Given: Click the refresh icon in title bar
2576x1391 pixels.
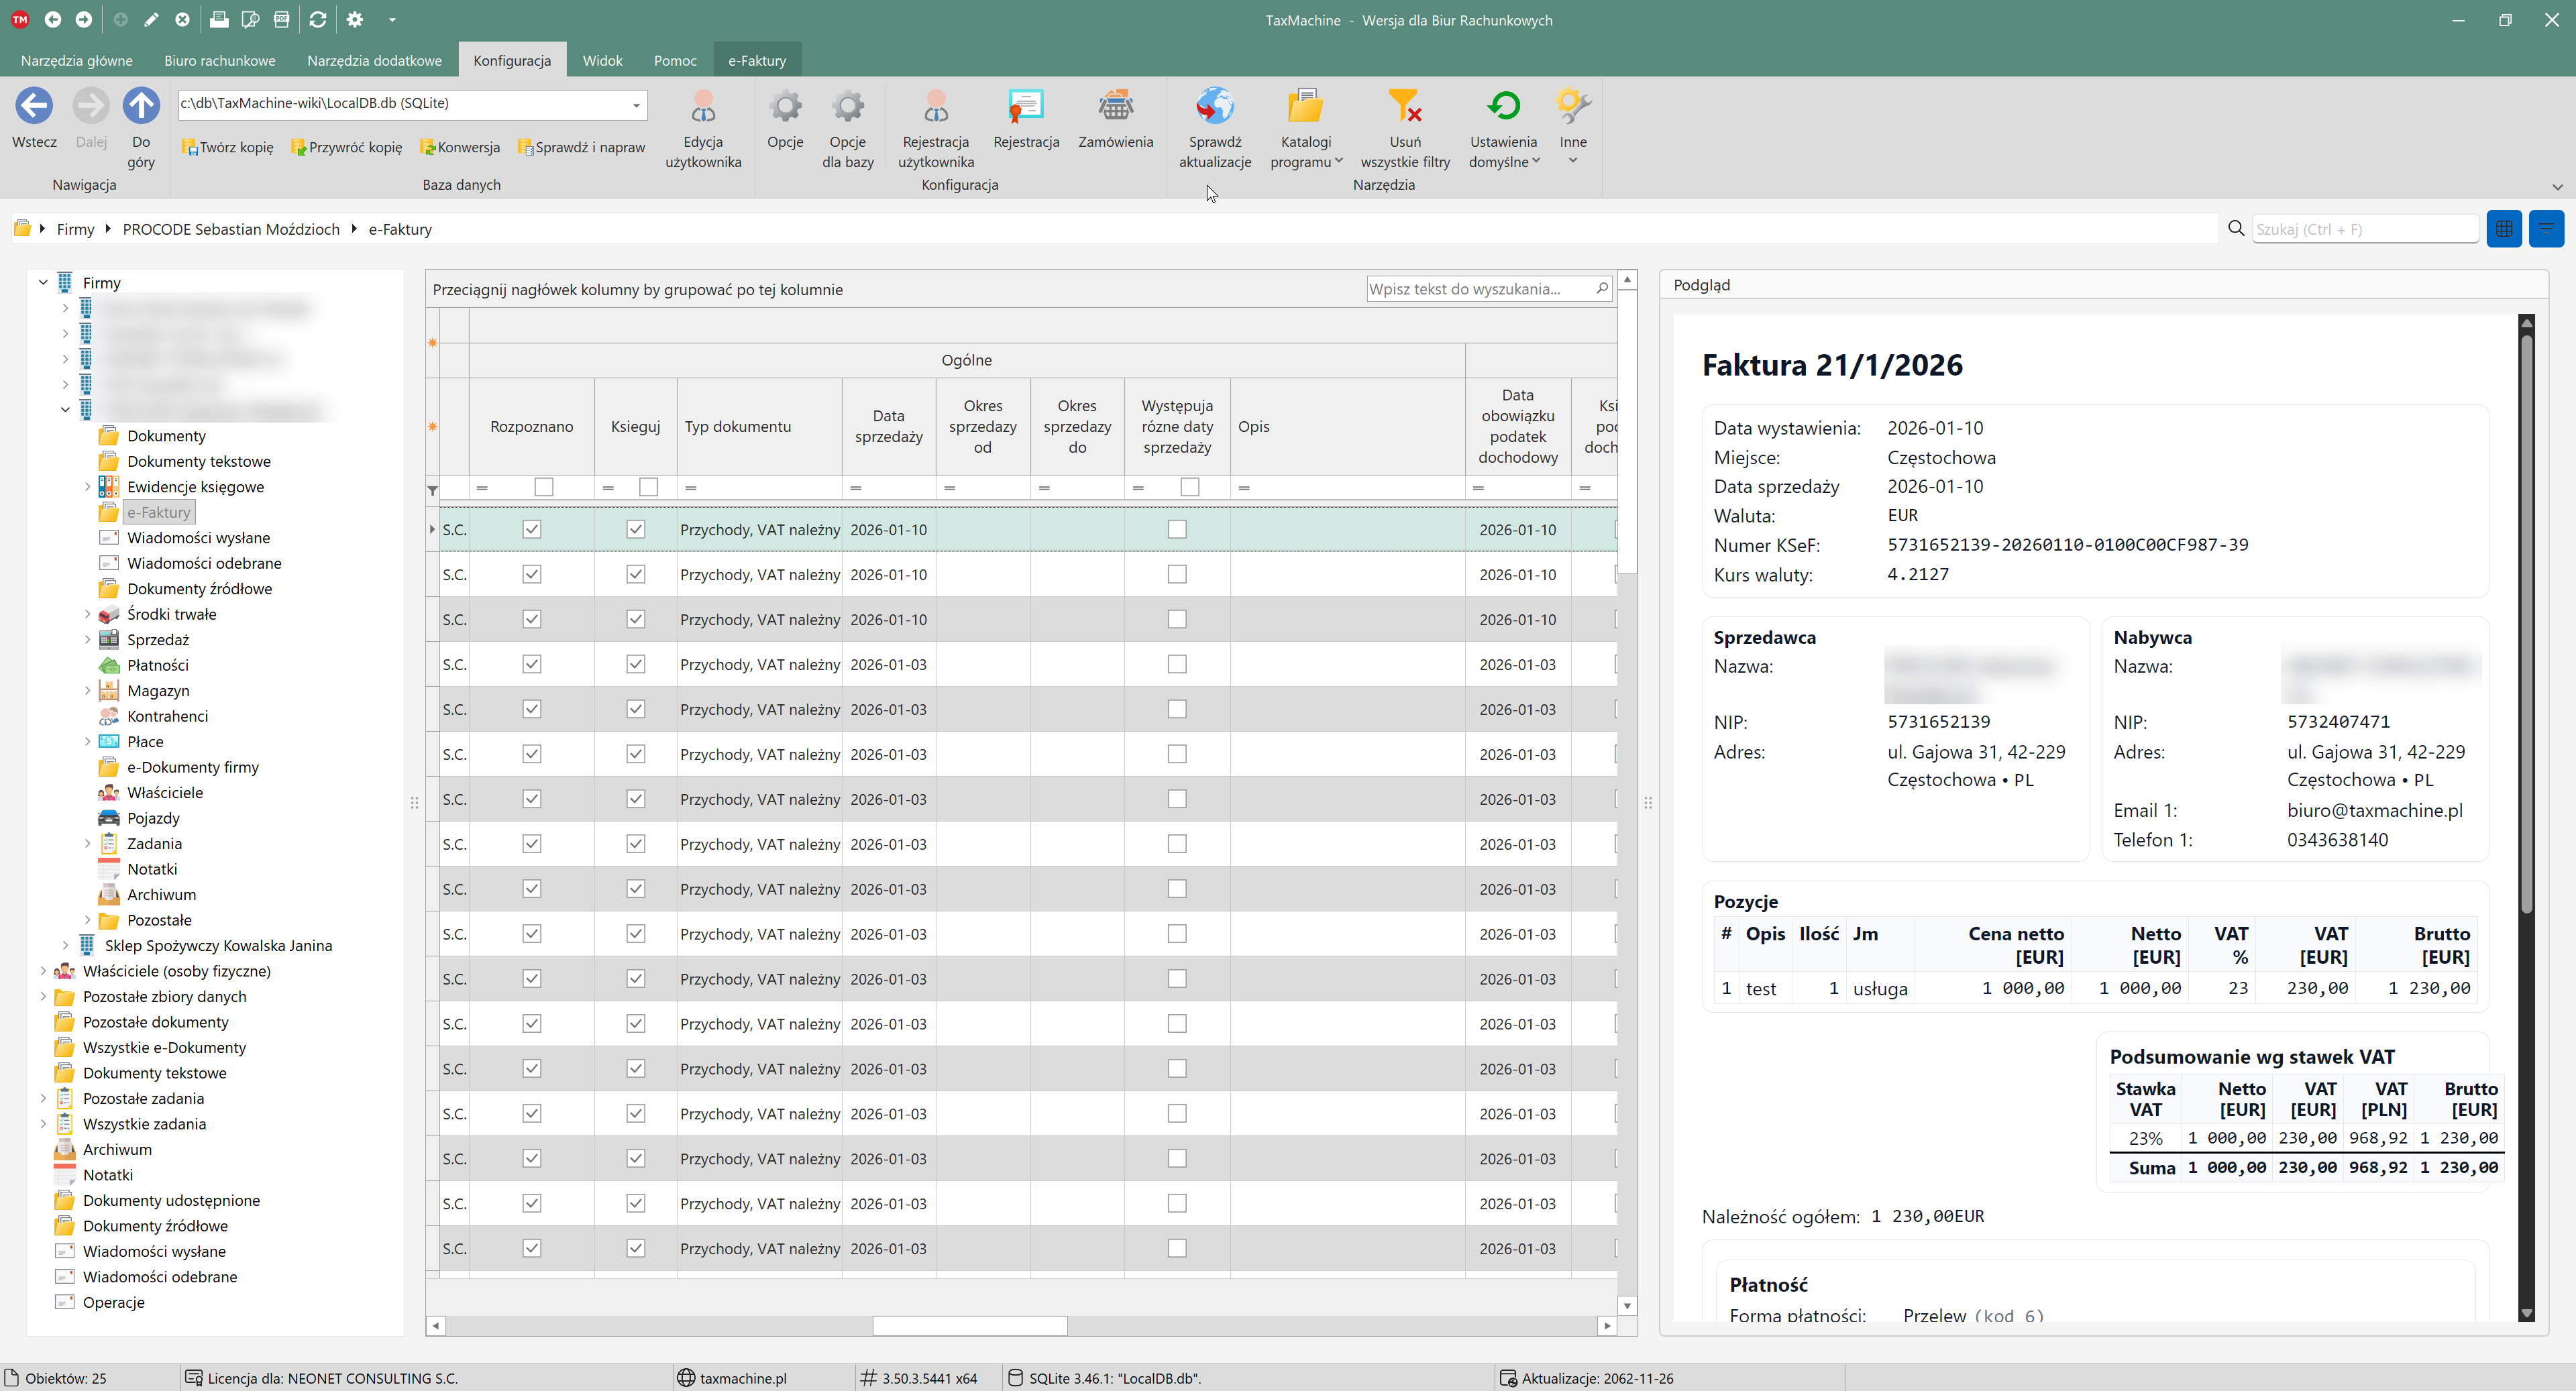Looking at the screenshot, I should point(318,19).
